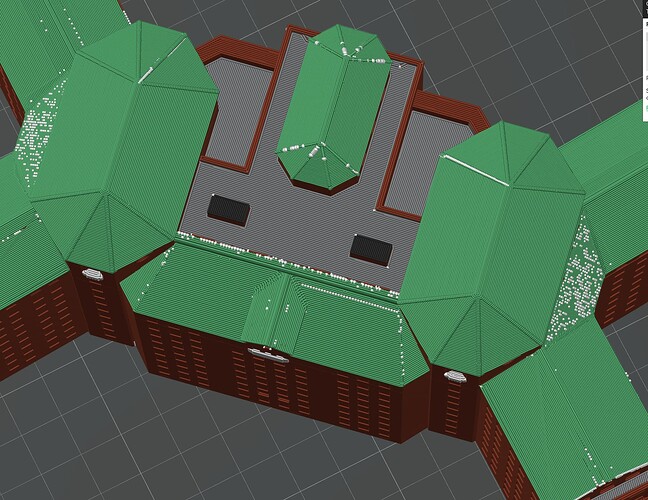Image resolution: width=648 pixels, height=500 pixels.
Task: Click the dark header above the legend panel
Action: 645,8
